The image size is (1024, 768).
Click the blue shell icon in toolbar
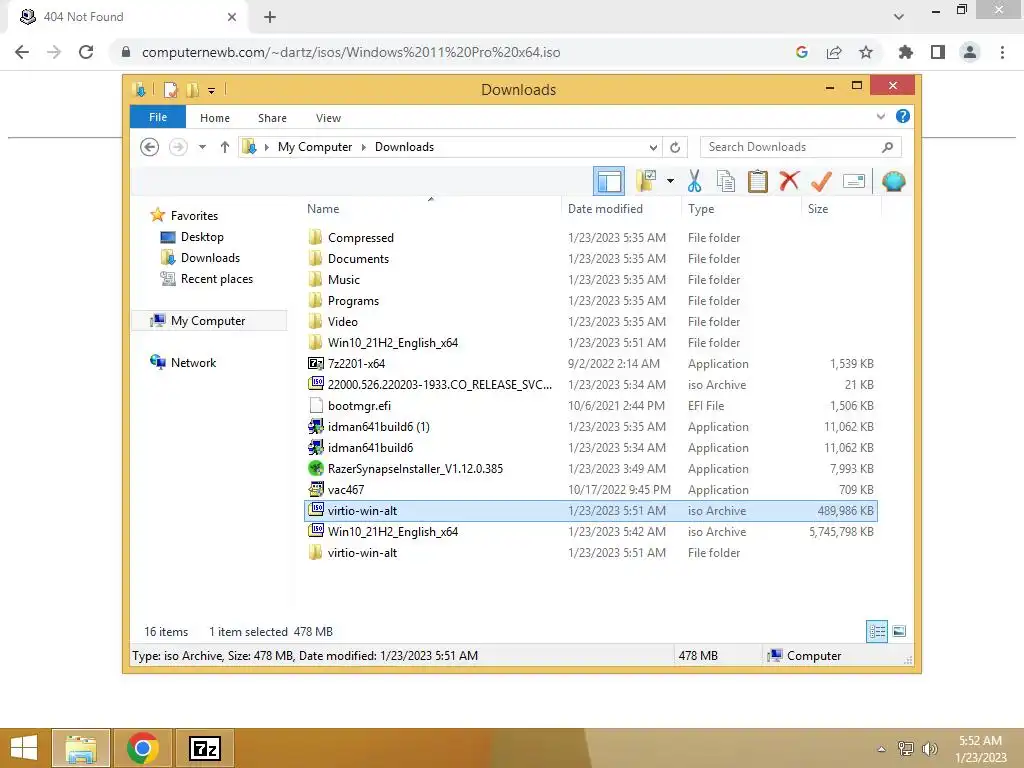[893, 181]
